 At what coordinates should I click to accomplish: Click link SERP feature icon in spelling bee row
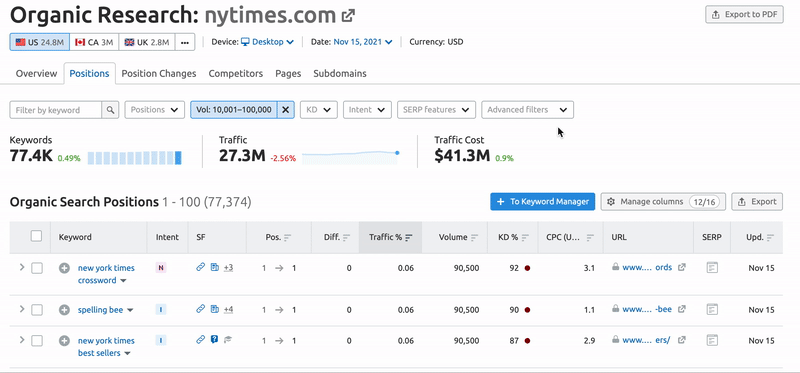pyautogui.click(x=201, y=309)
